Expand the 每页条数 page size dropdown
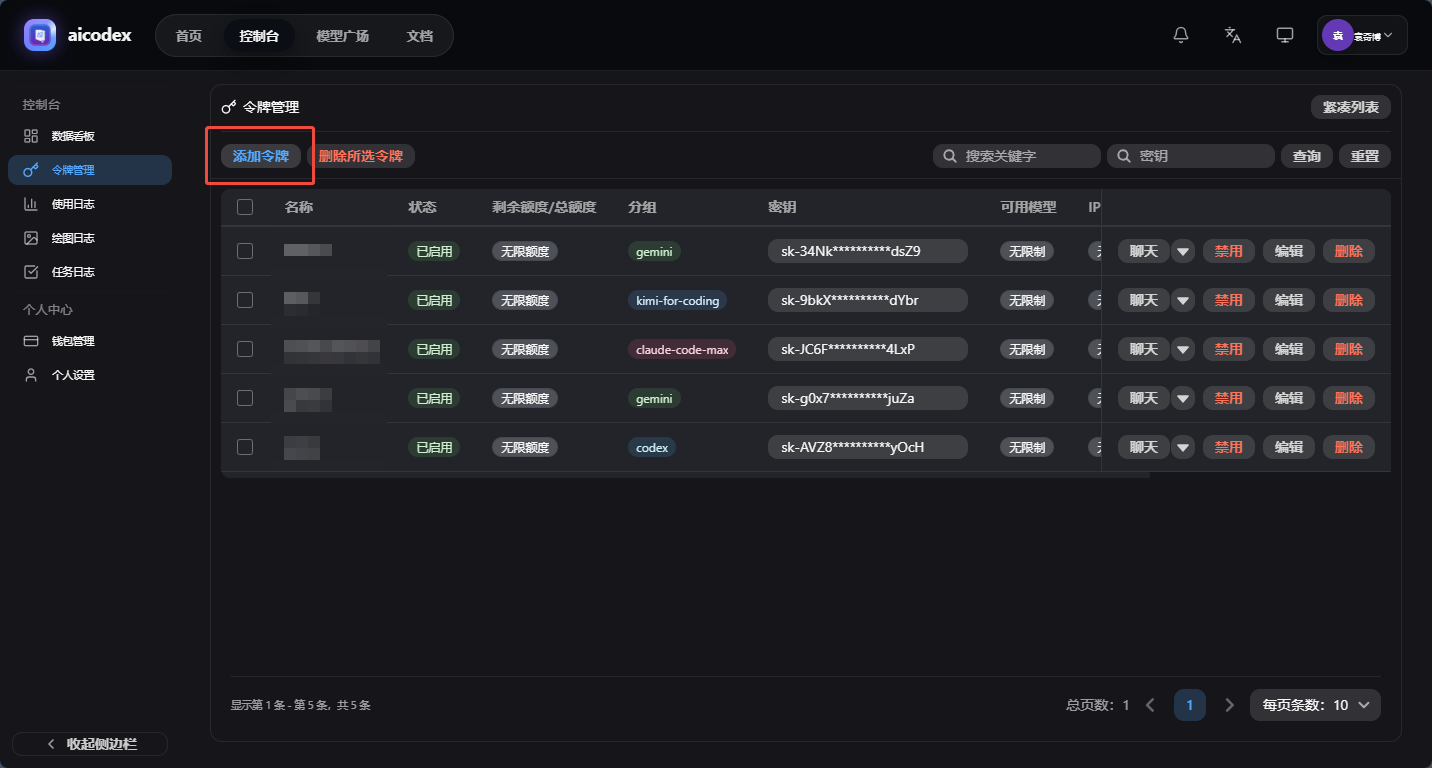This screenshot has width=1432, height=768. pyautogui.click(x=1315, y=705)
